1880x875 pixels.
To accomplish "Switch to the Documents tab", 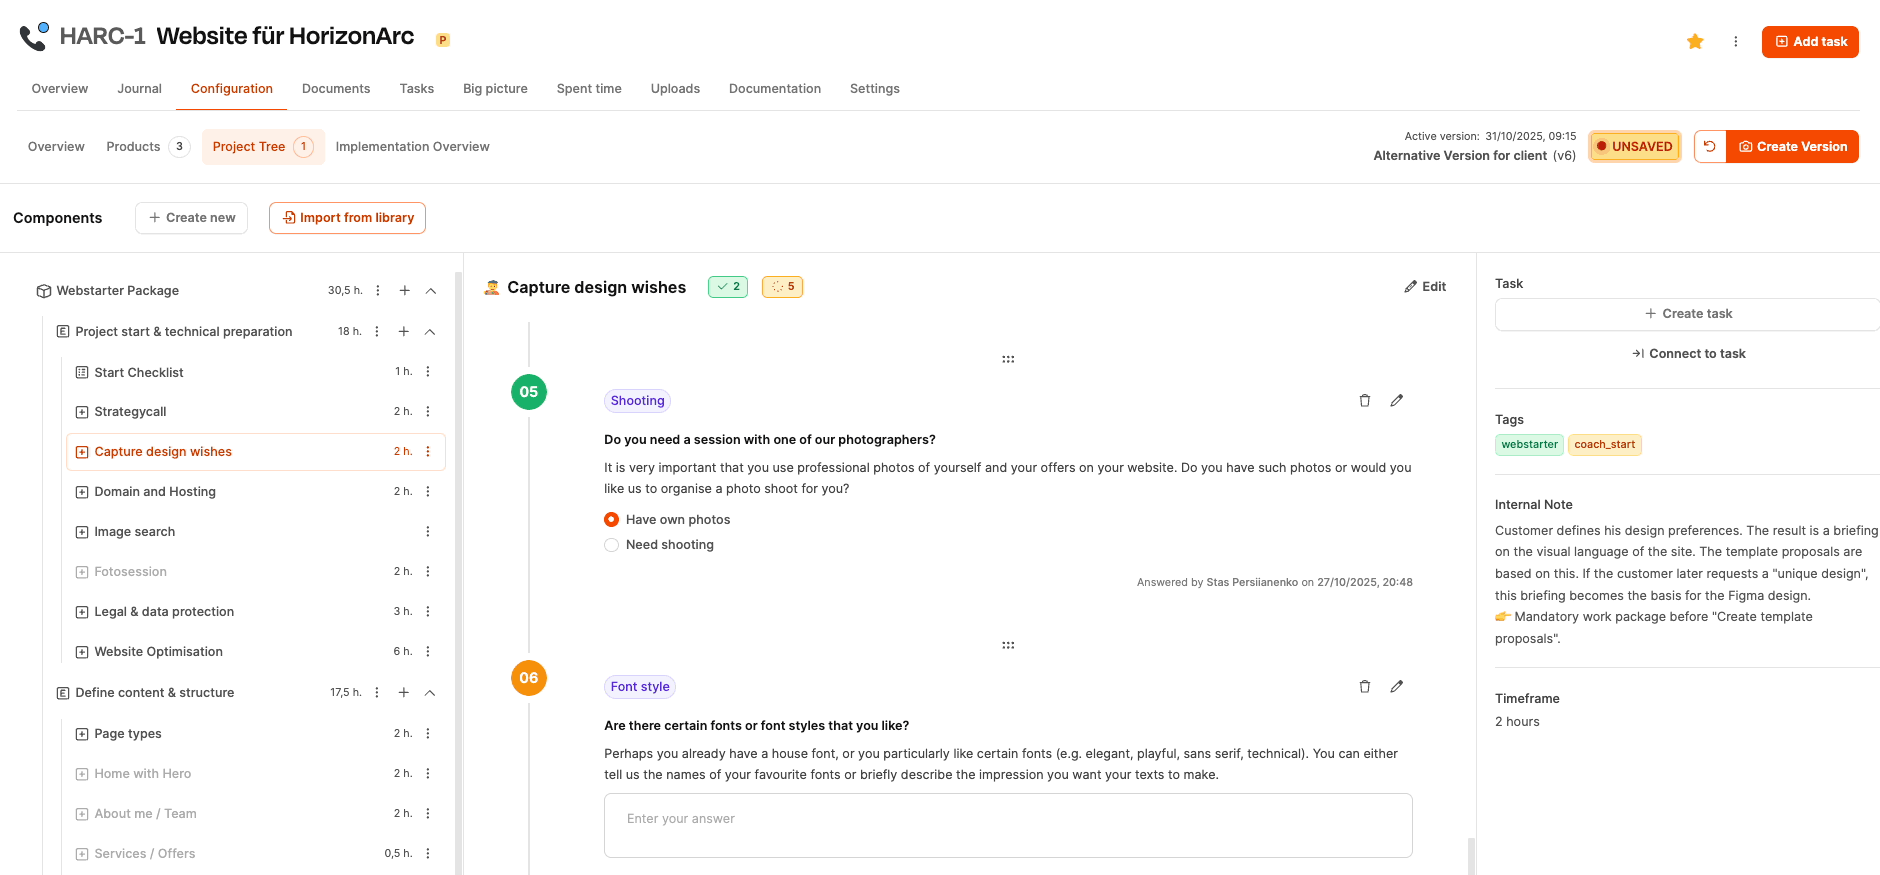I will pyautogui.click(x=336, y=89).
